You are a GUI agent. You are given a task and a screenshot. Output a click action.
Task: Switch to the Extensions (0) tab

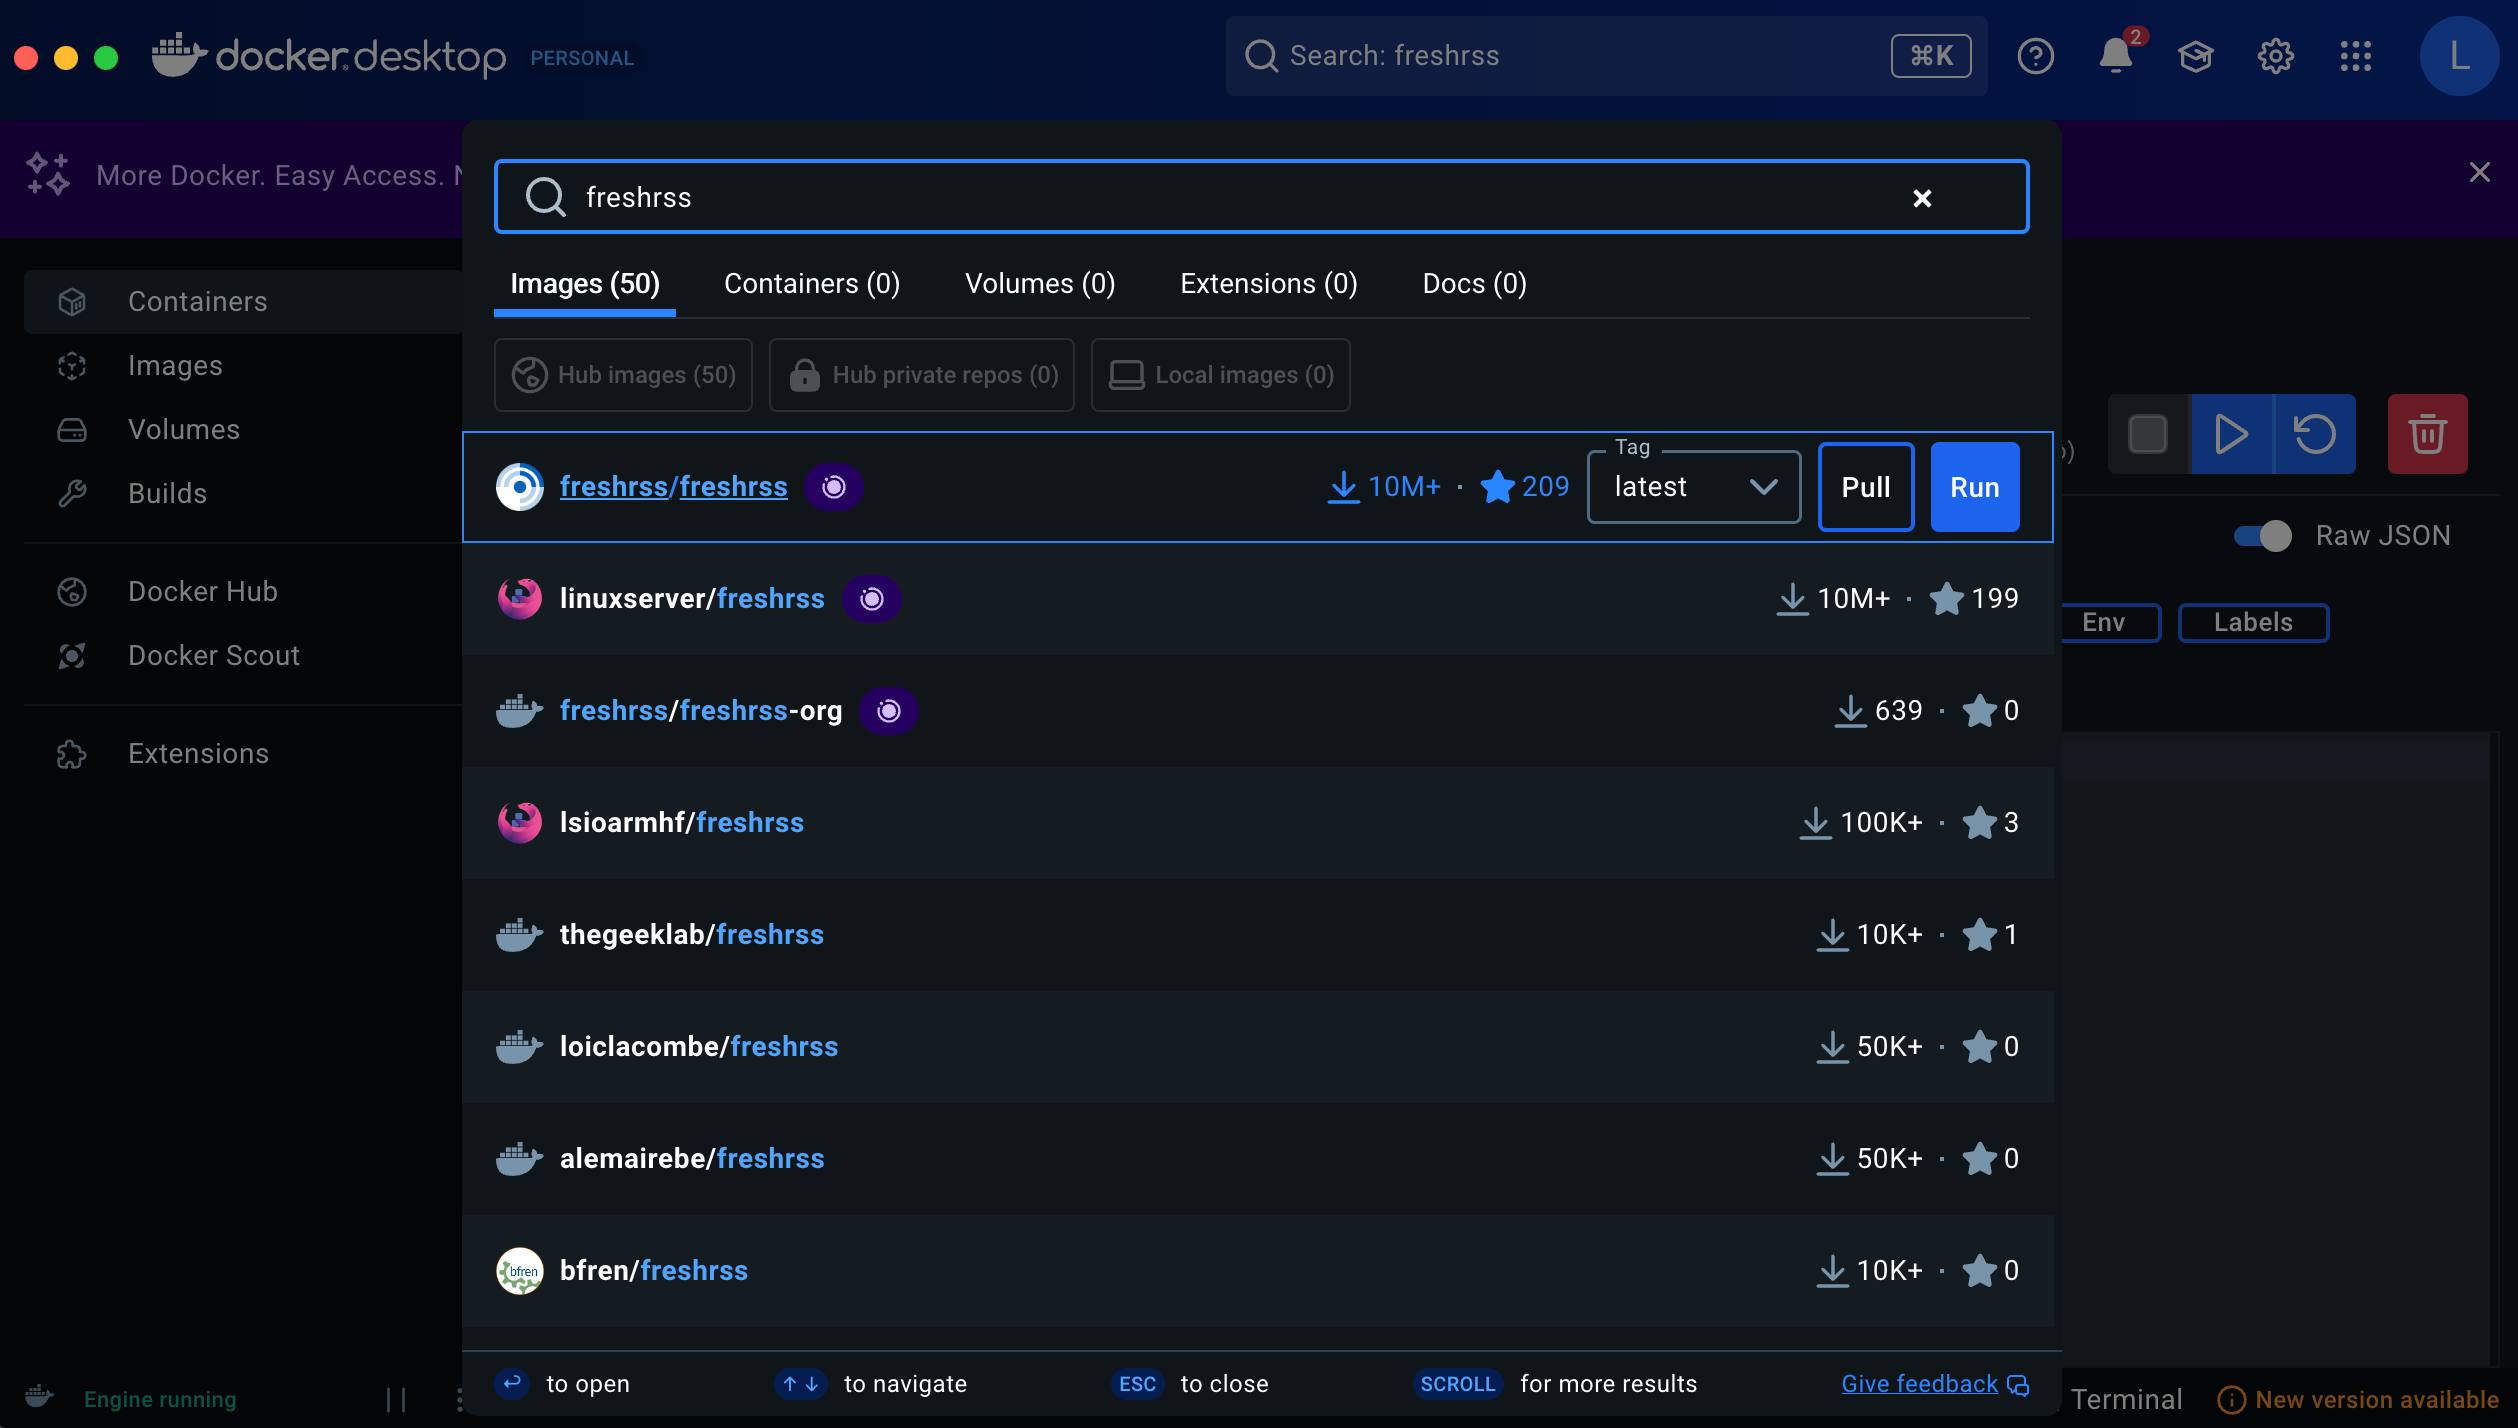click(1268, 284)
